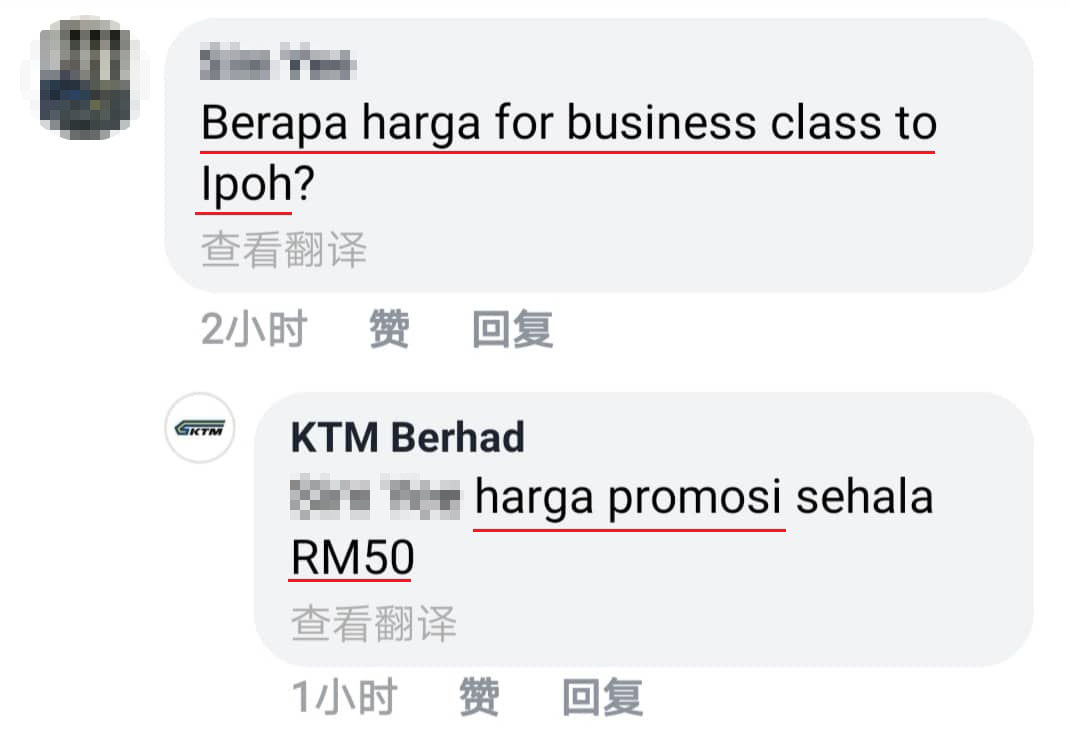View translation of the KTM reply
Viewport: 1069px width, 733px height.
point(374,623)
